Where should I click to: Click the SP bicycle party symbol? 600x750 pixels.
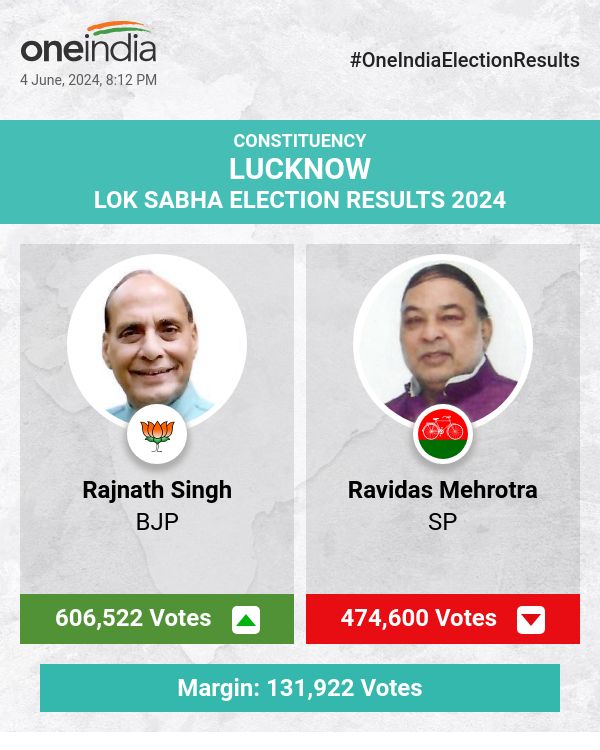pos(443,435)
